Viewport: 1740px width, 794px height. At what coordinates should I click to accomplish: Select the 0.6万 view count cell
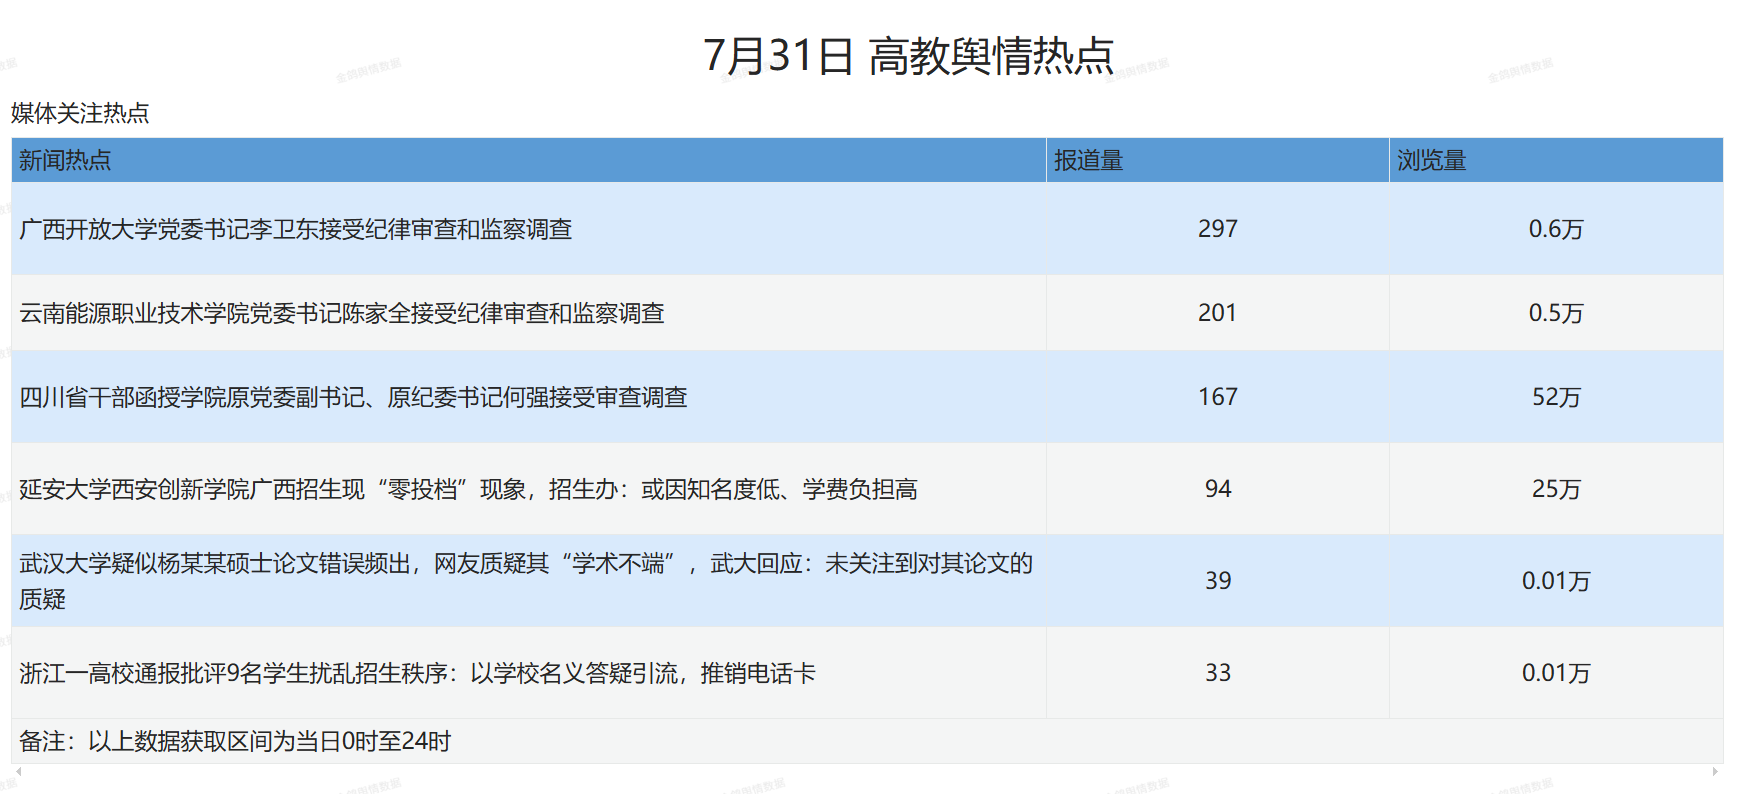tap(1556, 229)
